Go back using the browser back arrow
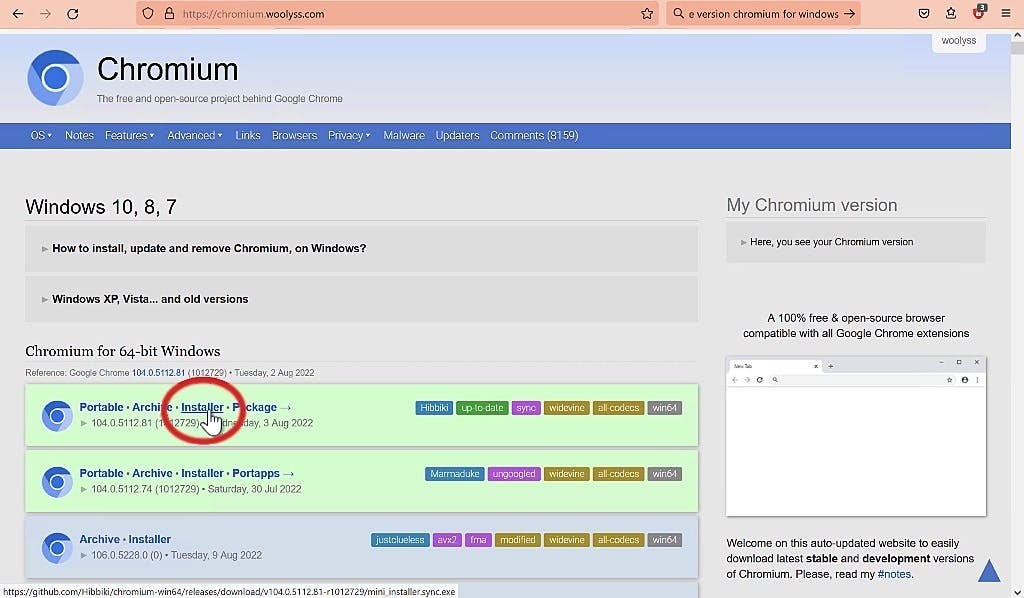 [18, 13]
